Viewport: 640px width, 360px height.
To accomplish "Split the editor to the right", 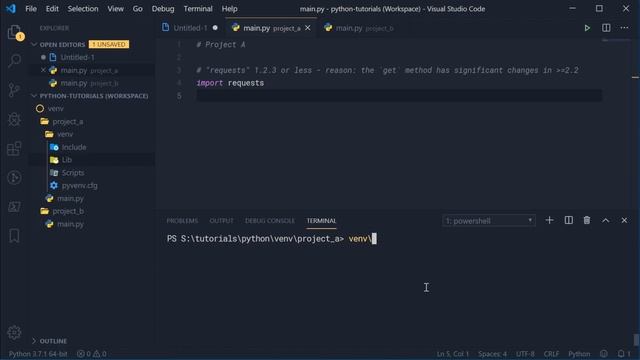I will (606, 28).
